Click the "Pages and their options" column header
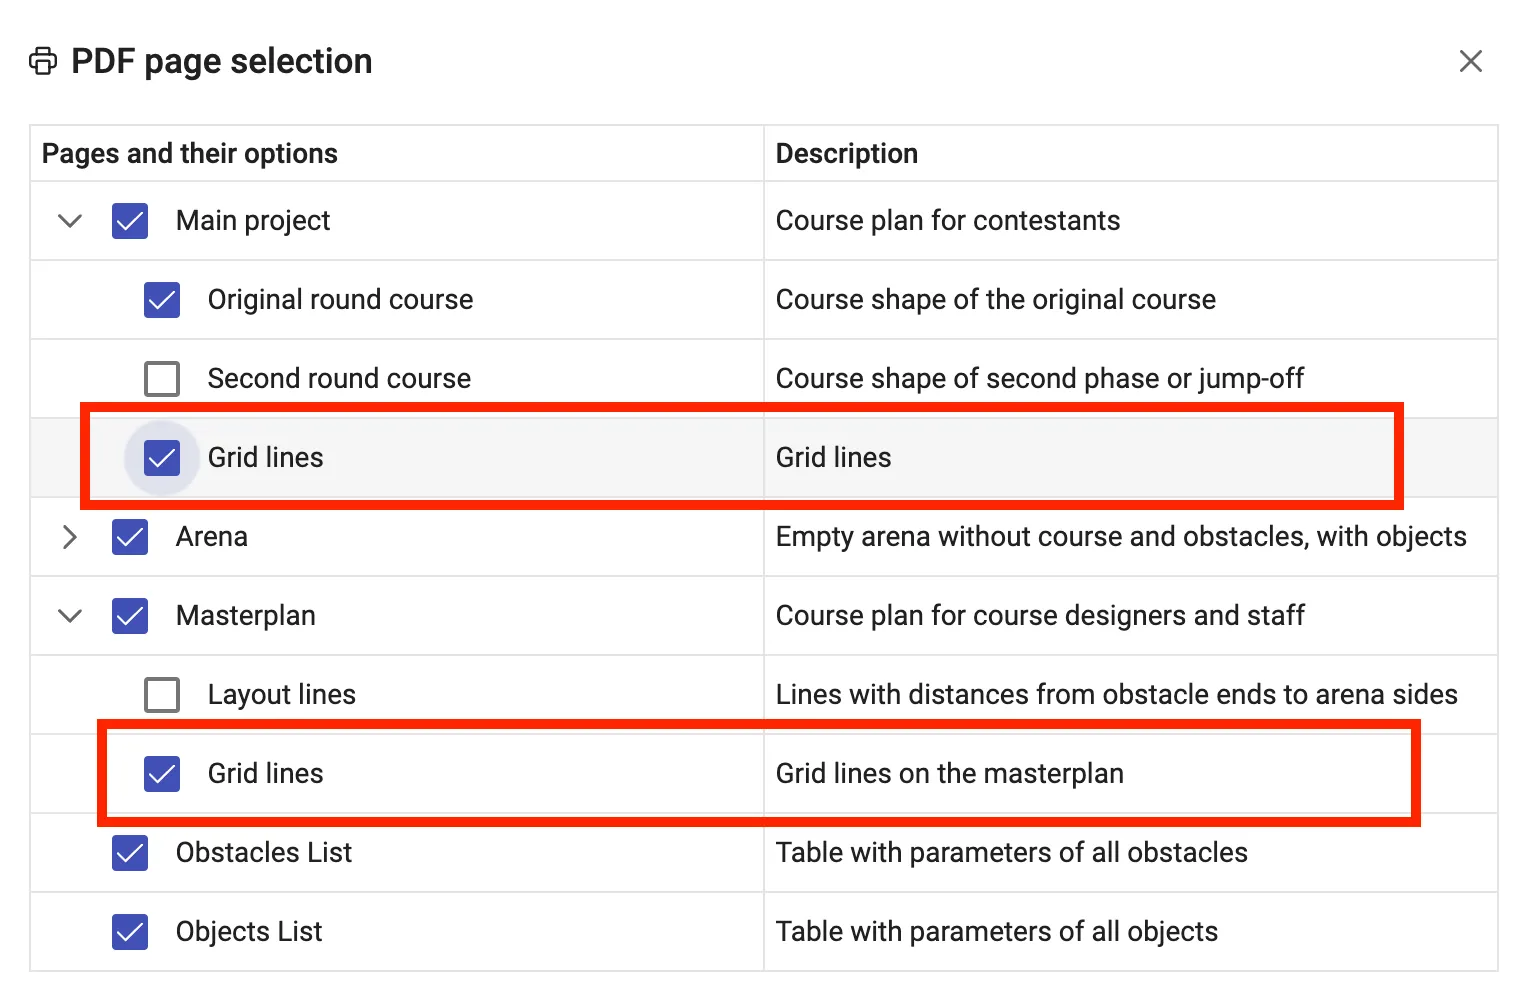The image size is (1530, 996). click(x=190, y=154)
